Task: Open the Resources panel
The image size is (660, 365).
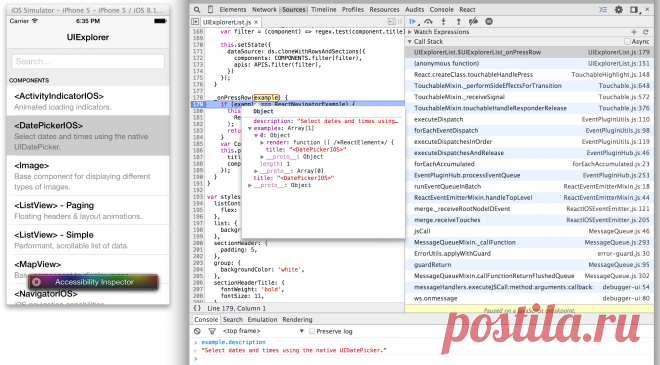Action: (384, 9)
